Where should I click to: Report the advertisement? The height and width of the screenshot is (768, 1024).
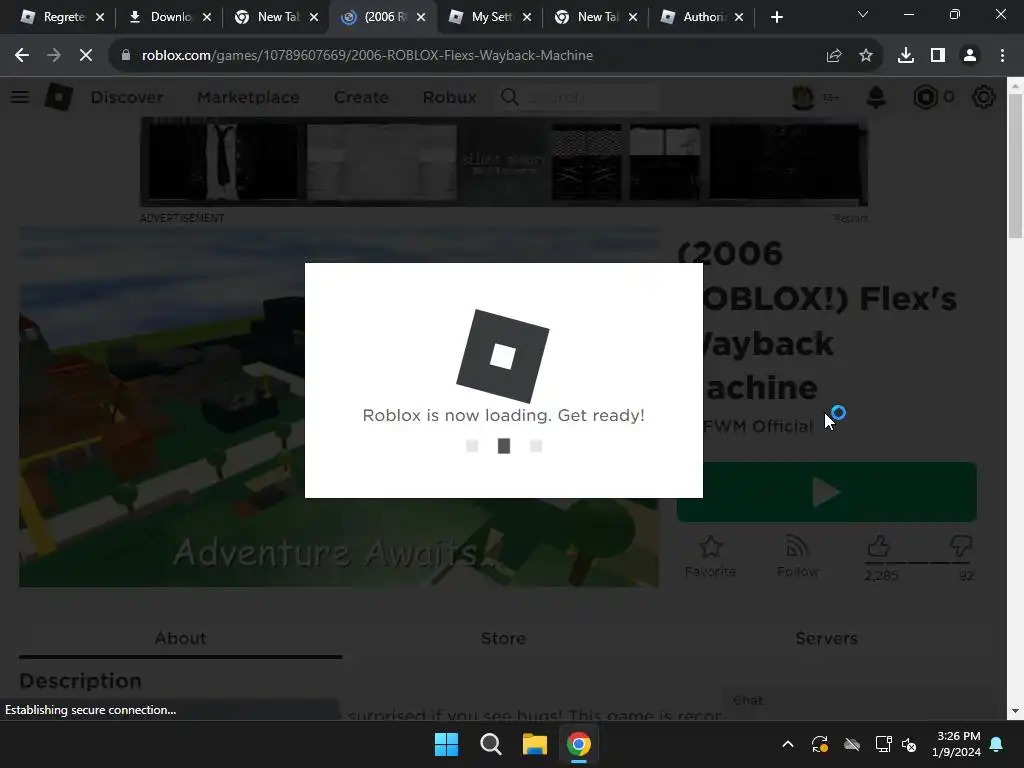click(x=850, y=218)
